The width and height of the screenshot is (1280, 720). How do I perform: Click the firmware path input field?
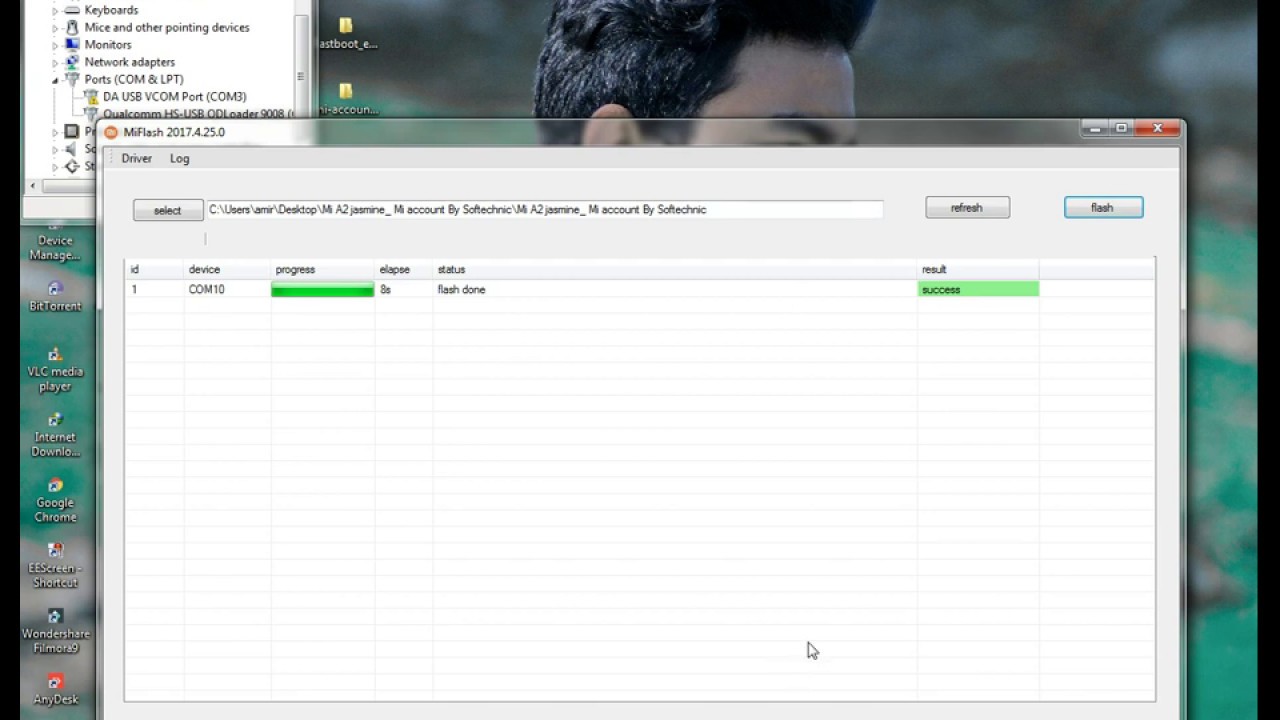pyautogui.click(x=544, y=210)
